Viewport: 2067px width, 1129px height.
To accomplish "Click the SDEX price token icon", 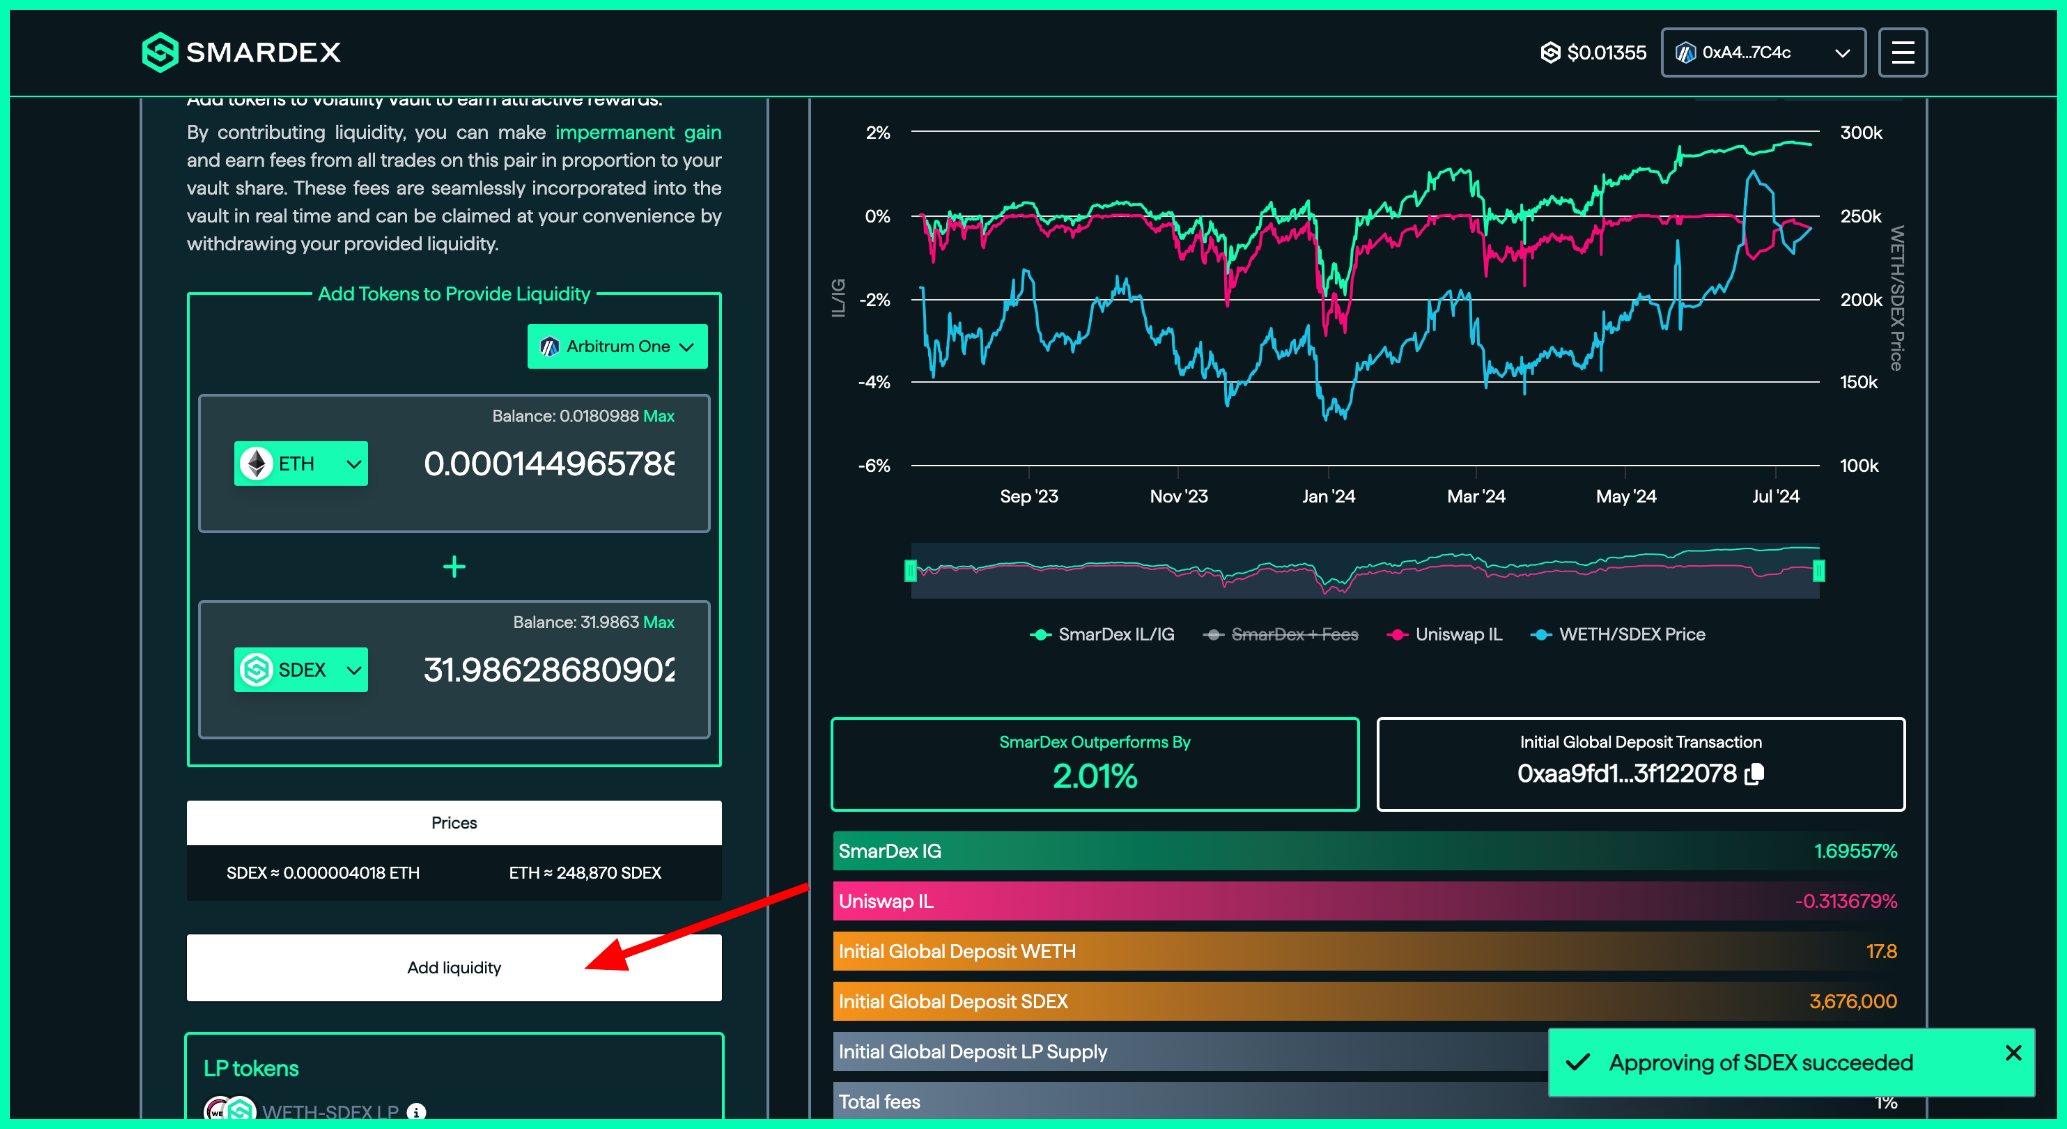I will click(x=1550, y=52).
